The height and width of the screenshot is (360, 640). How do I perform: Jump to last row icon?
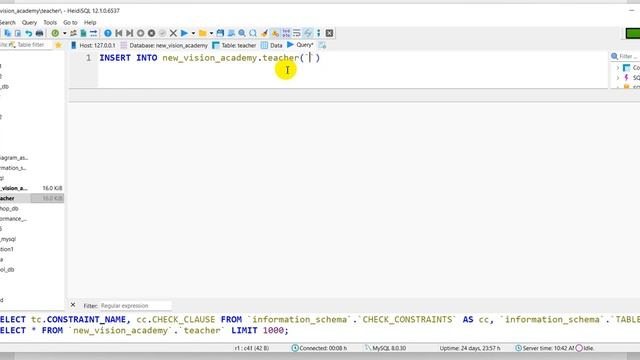[129, 33]
